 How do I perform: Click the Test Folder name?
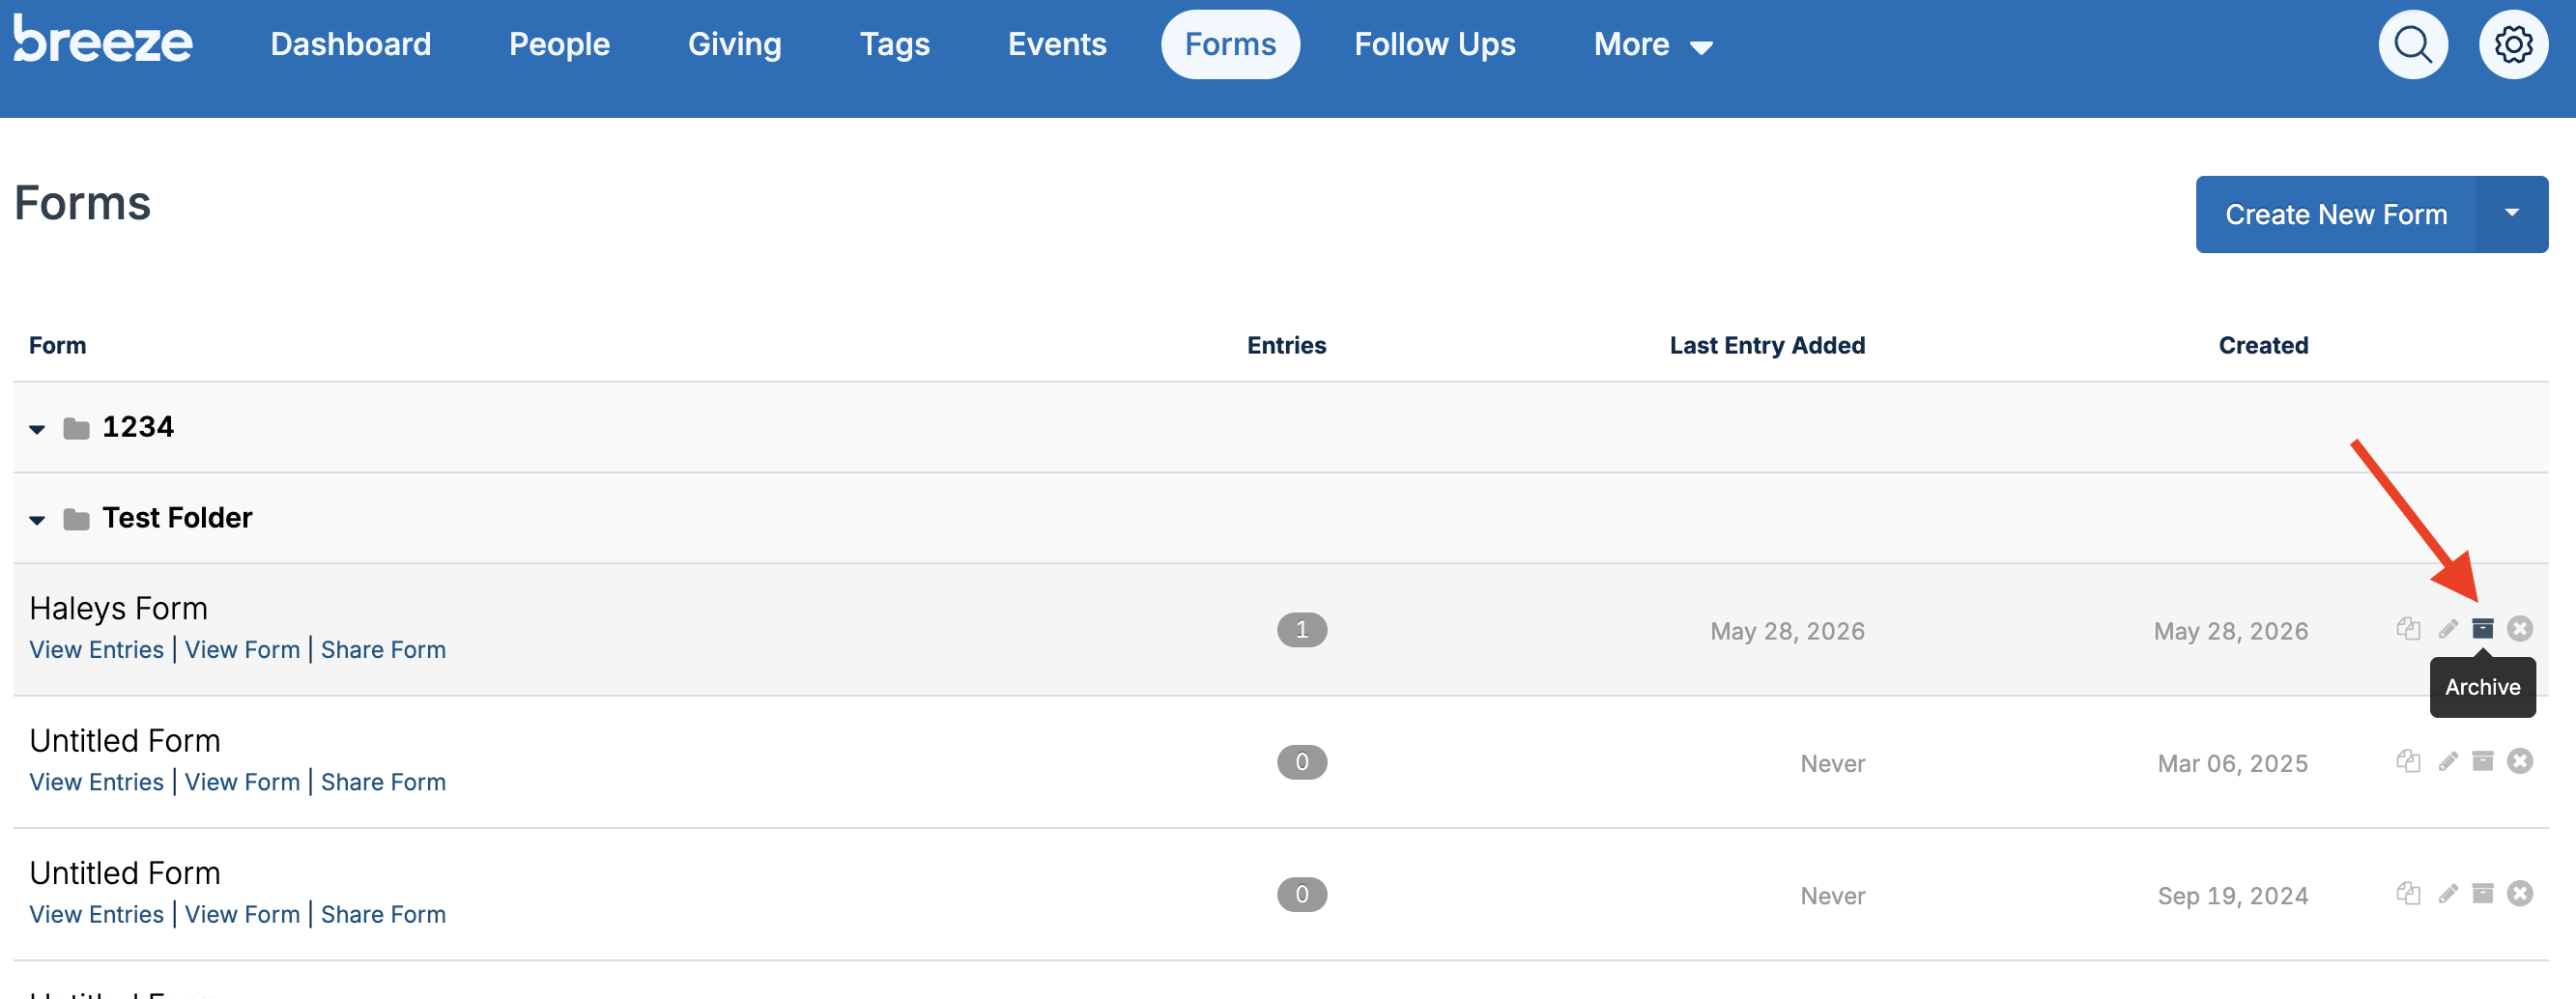click(177, 519)
